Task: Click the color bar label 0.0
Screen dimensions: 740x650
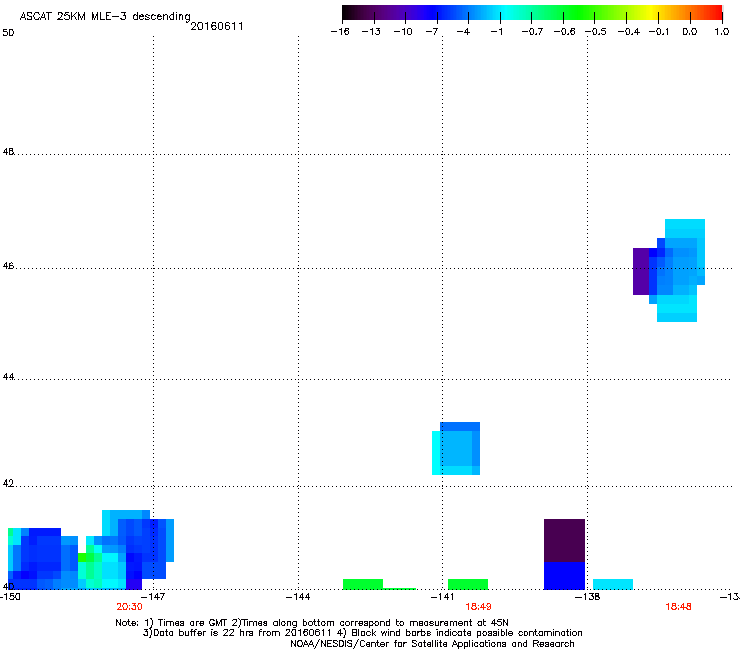Action: pos(690,32)
